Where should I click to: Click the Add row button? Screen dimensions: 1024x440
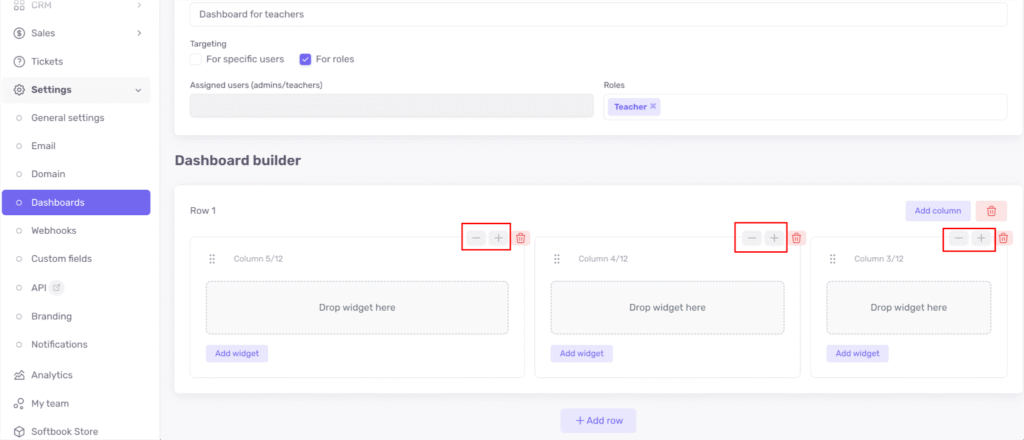598,421
